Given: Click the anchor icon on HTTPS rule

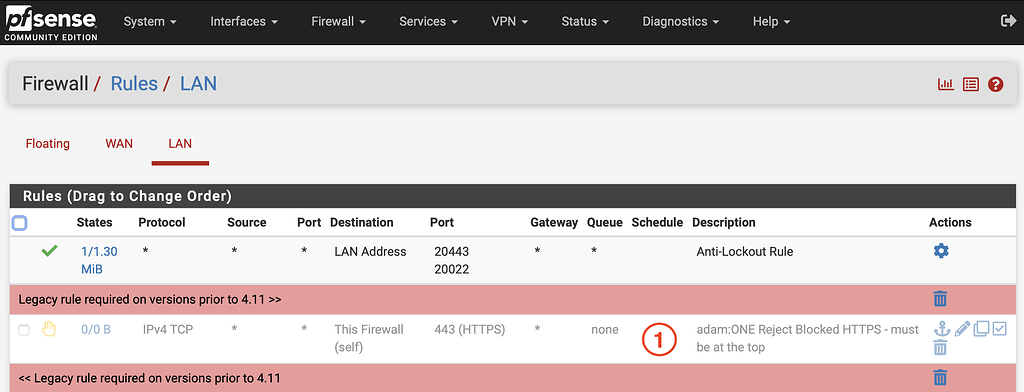Looking at the screenshot, I should [x=941, y=329].
